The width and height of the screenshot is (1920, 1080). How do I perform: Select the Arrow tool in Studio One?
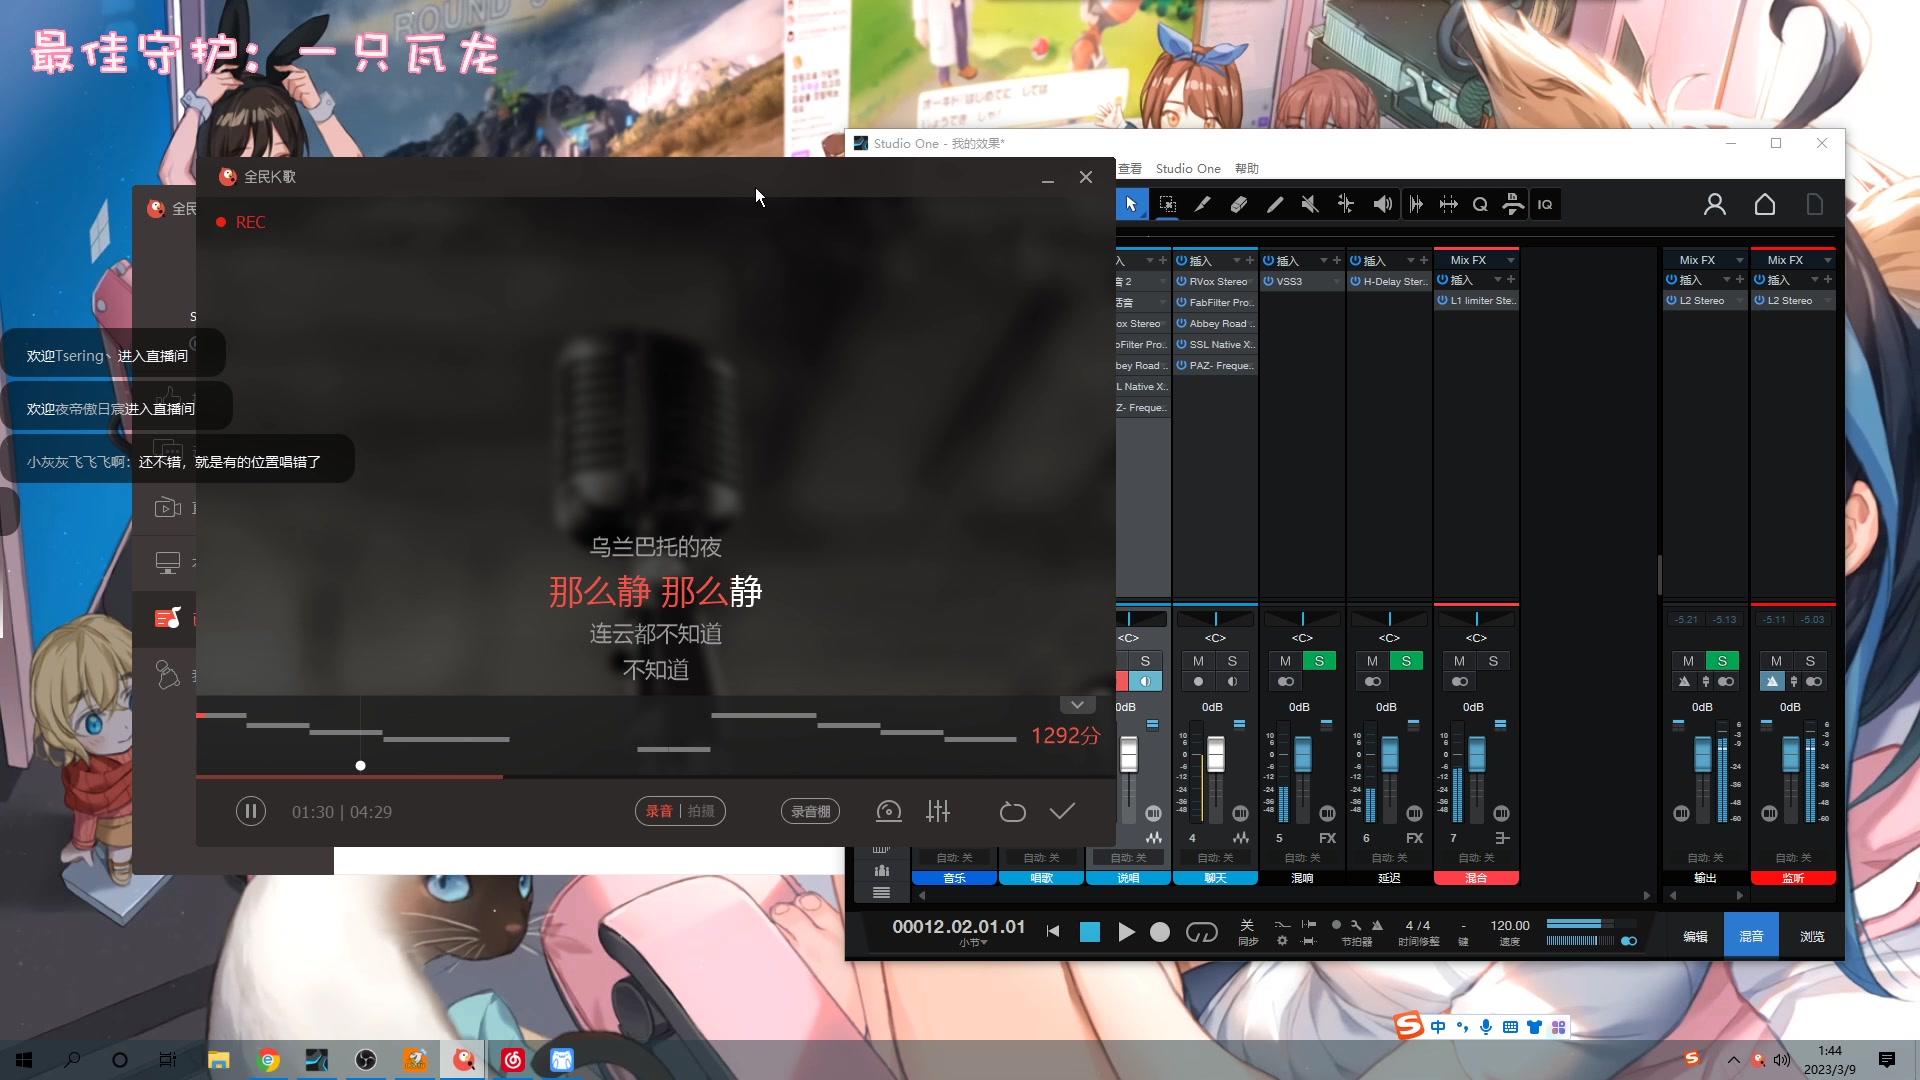point(1131,204)
